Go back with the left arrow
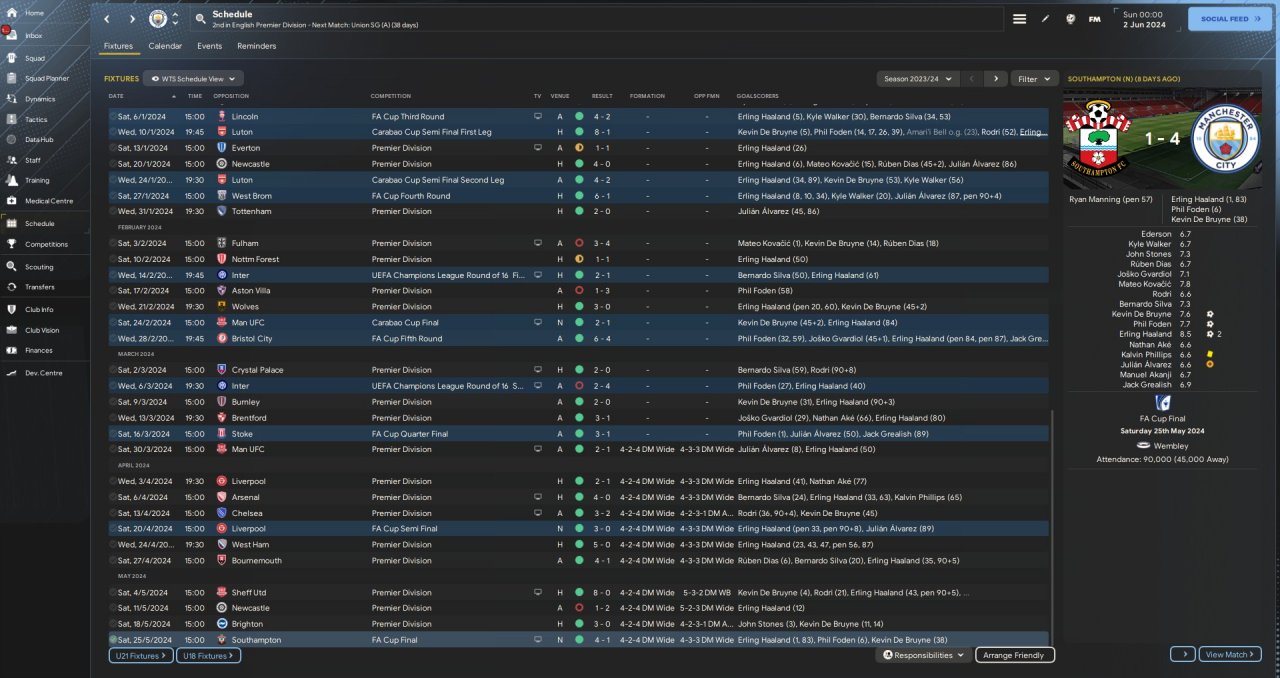The height and width of the screenshot is (678, 1280). point(107,19)
